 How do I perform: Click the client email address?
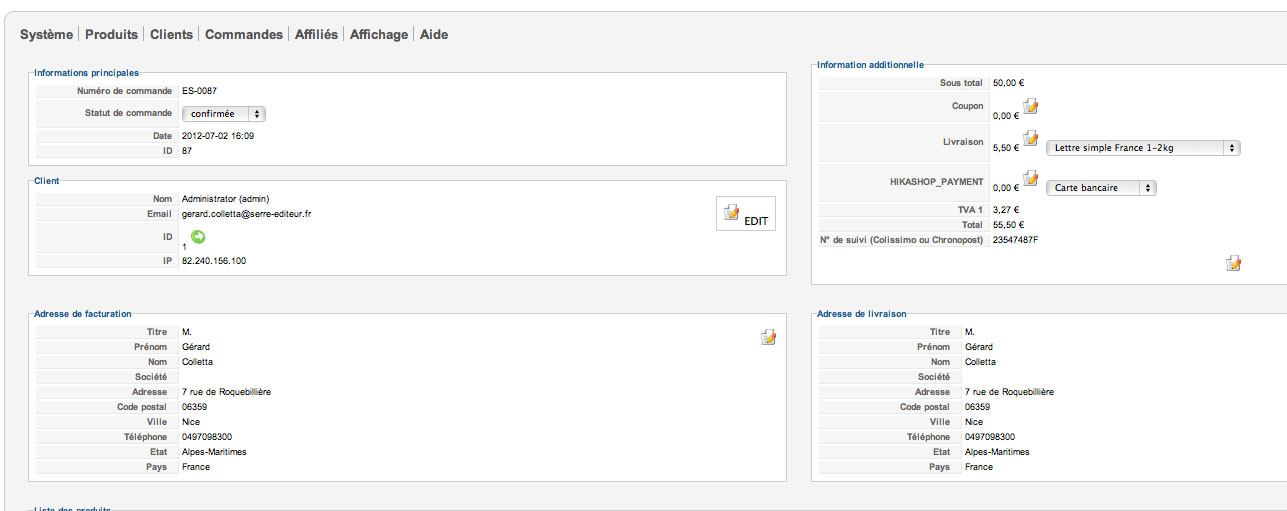[x=246, y=214]
